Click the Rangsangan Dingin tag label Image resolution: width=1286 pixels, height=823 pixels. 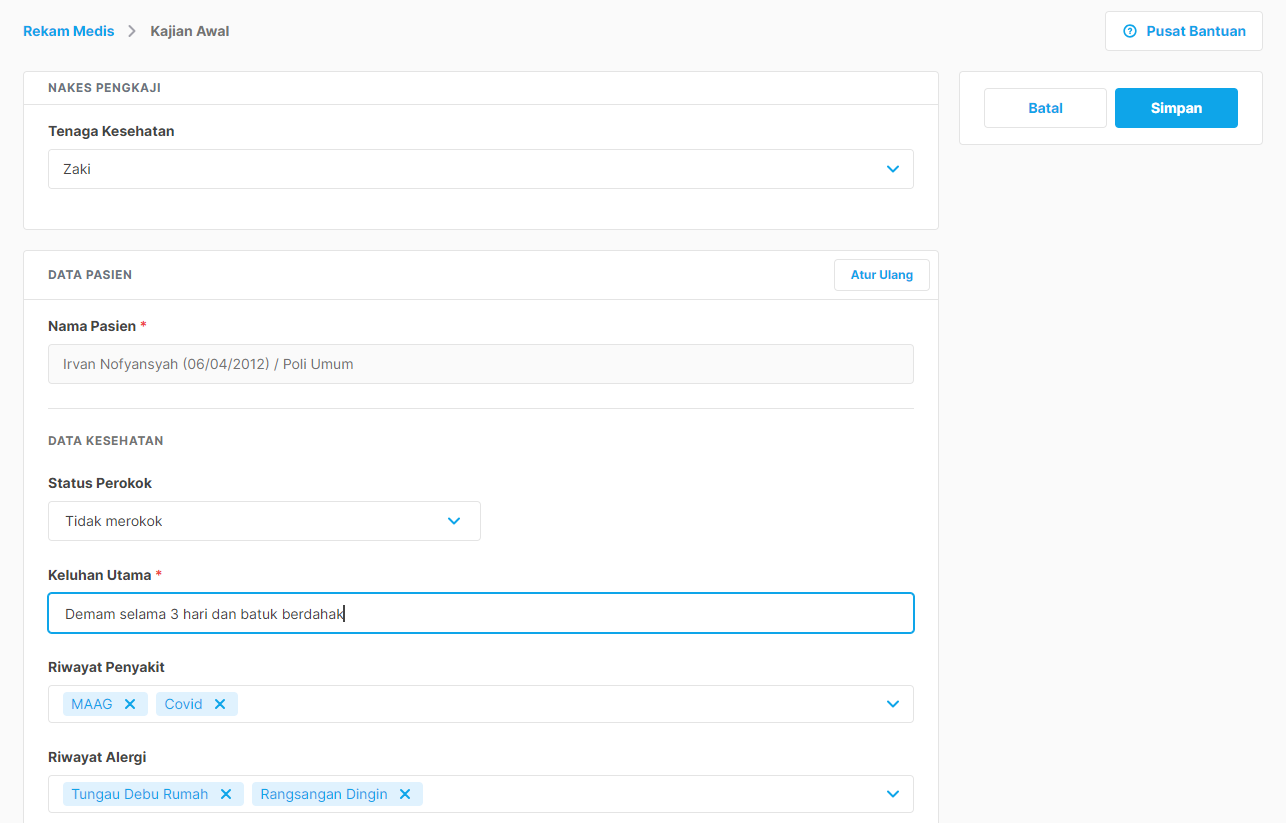324,794
